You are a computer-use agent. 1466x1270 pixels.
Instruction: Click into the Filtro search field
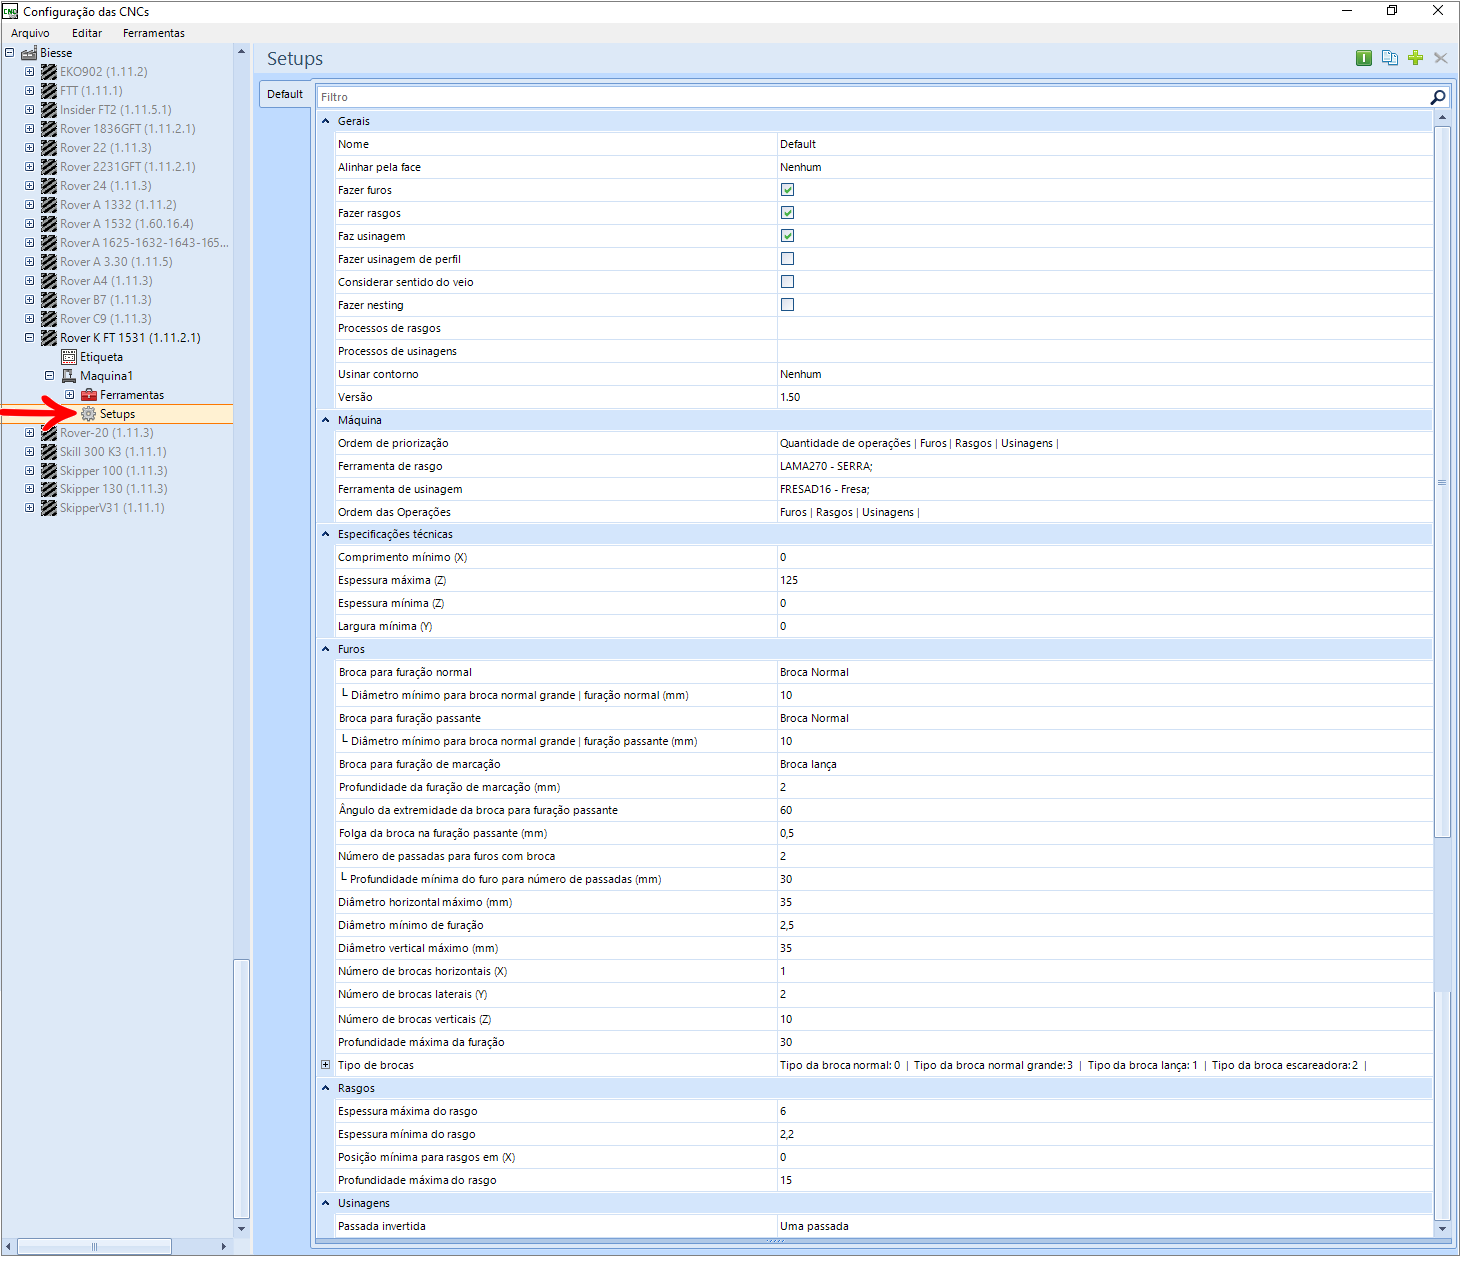pos(872,97)
